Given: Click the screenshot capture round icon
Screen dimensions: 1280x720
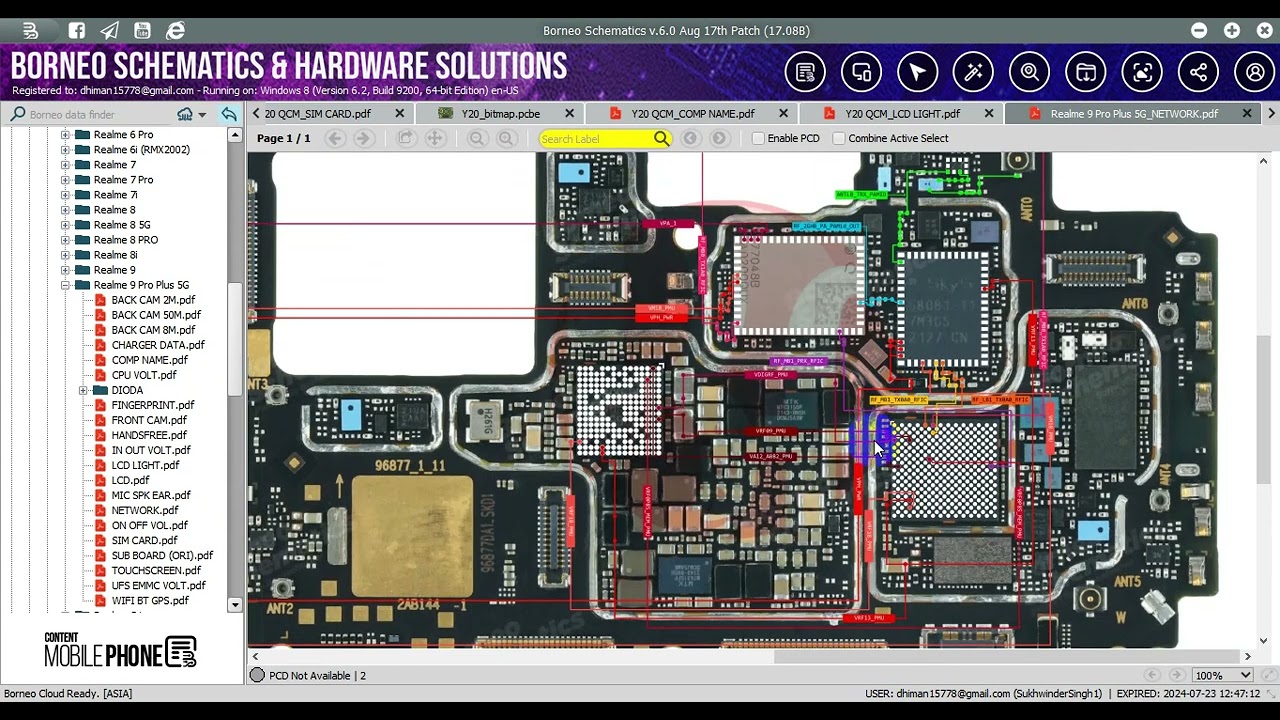Looking at the screenshot, I should (1142, 72).
